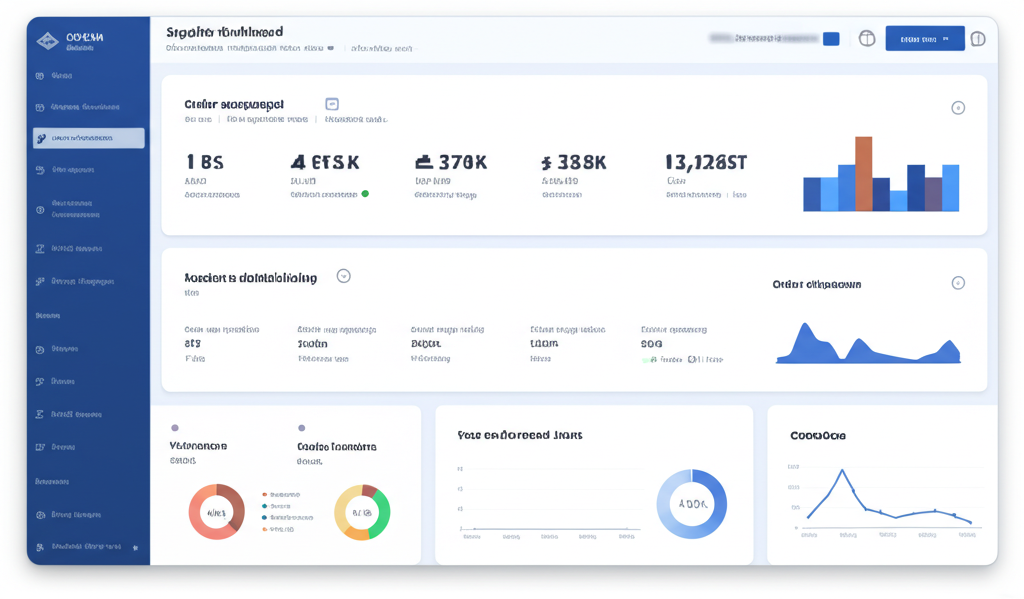Click the circular profile avatar in the header
Viewport: 1024px width, 599px height.
click(866, 37)
